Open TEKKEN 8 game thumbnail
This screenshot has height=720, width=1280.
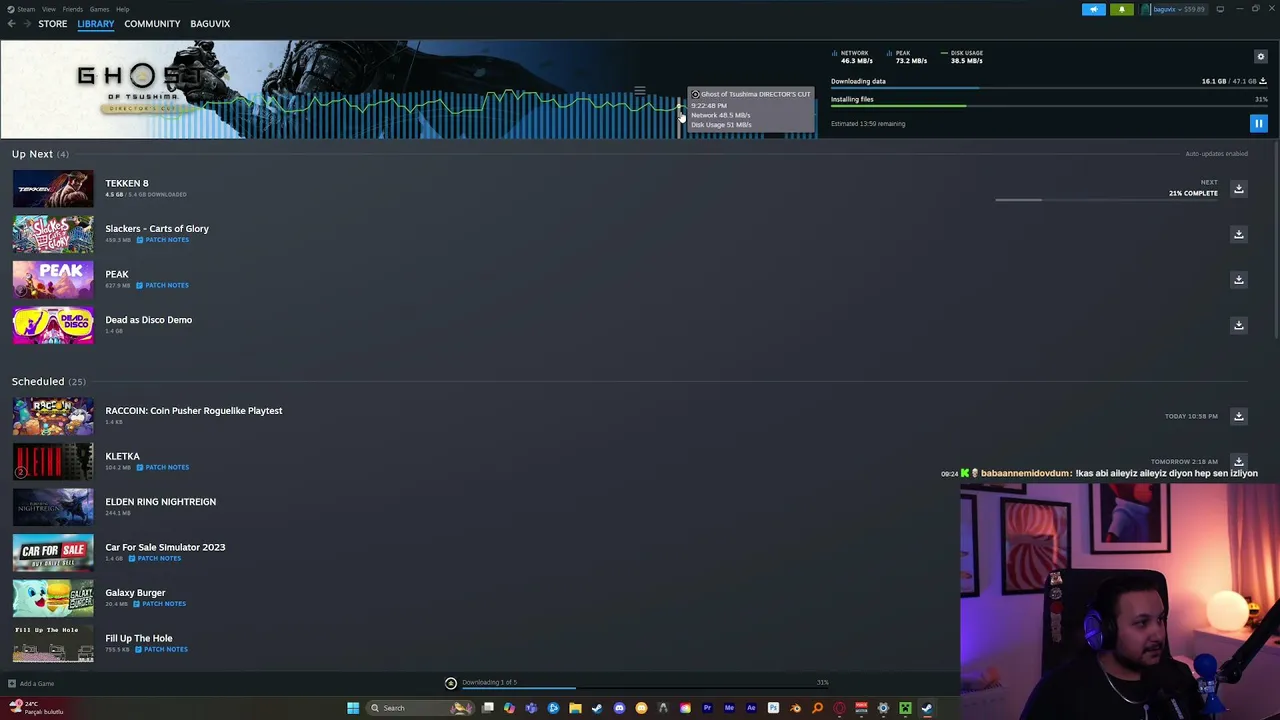pos(53,189)
